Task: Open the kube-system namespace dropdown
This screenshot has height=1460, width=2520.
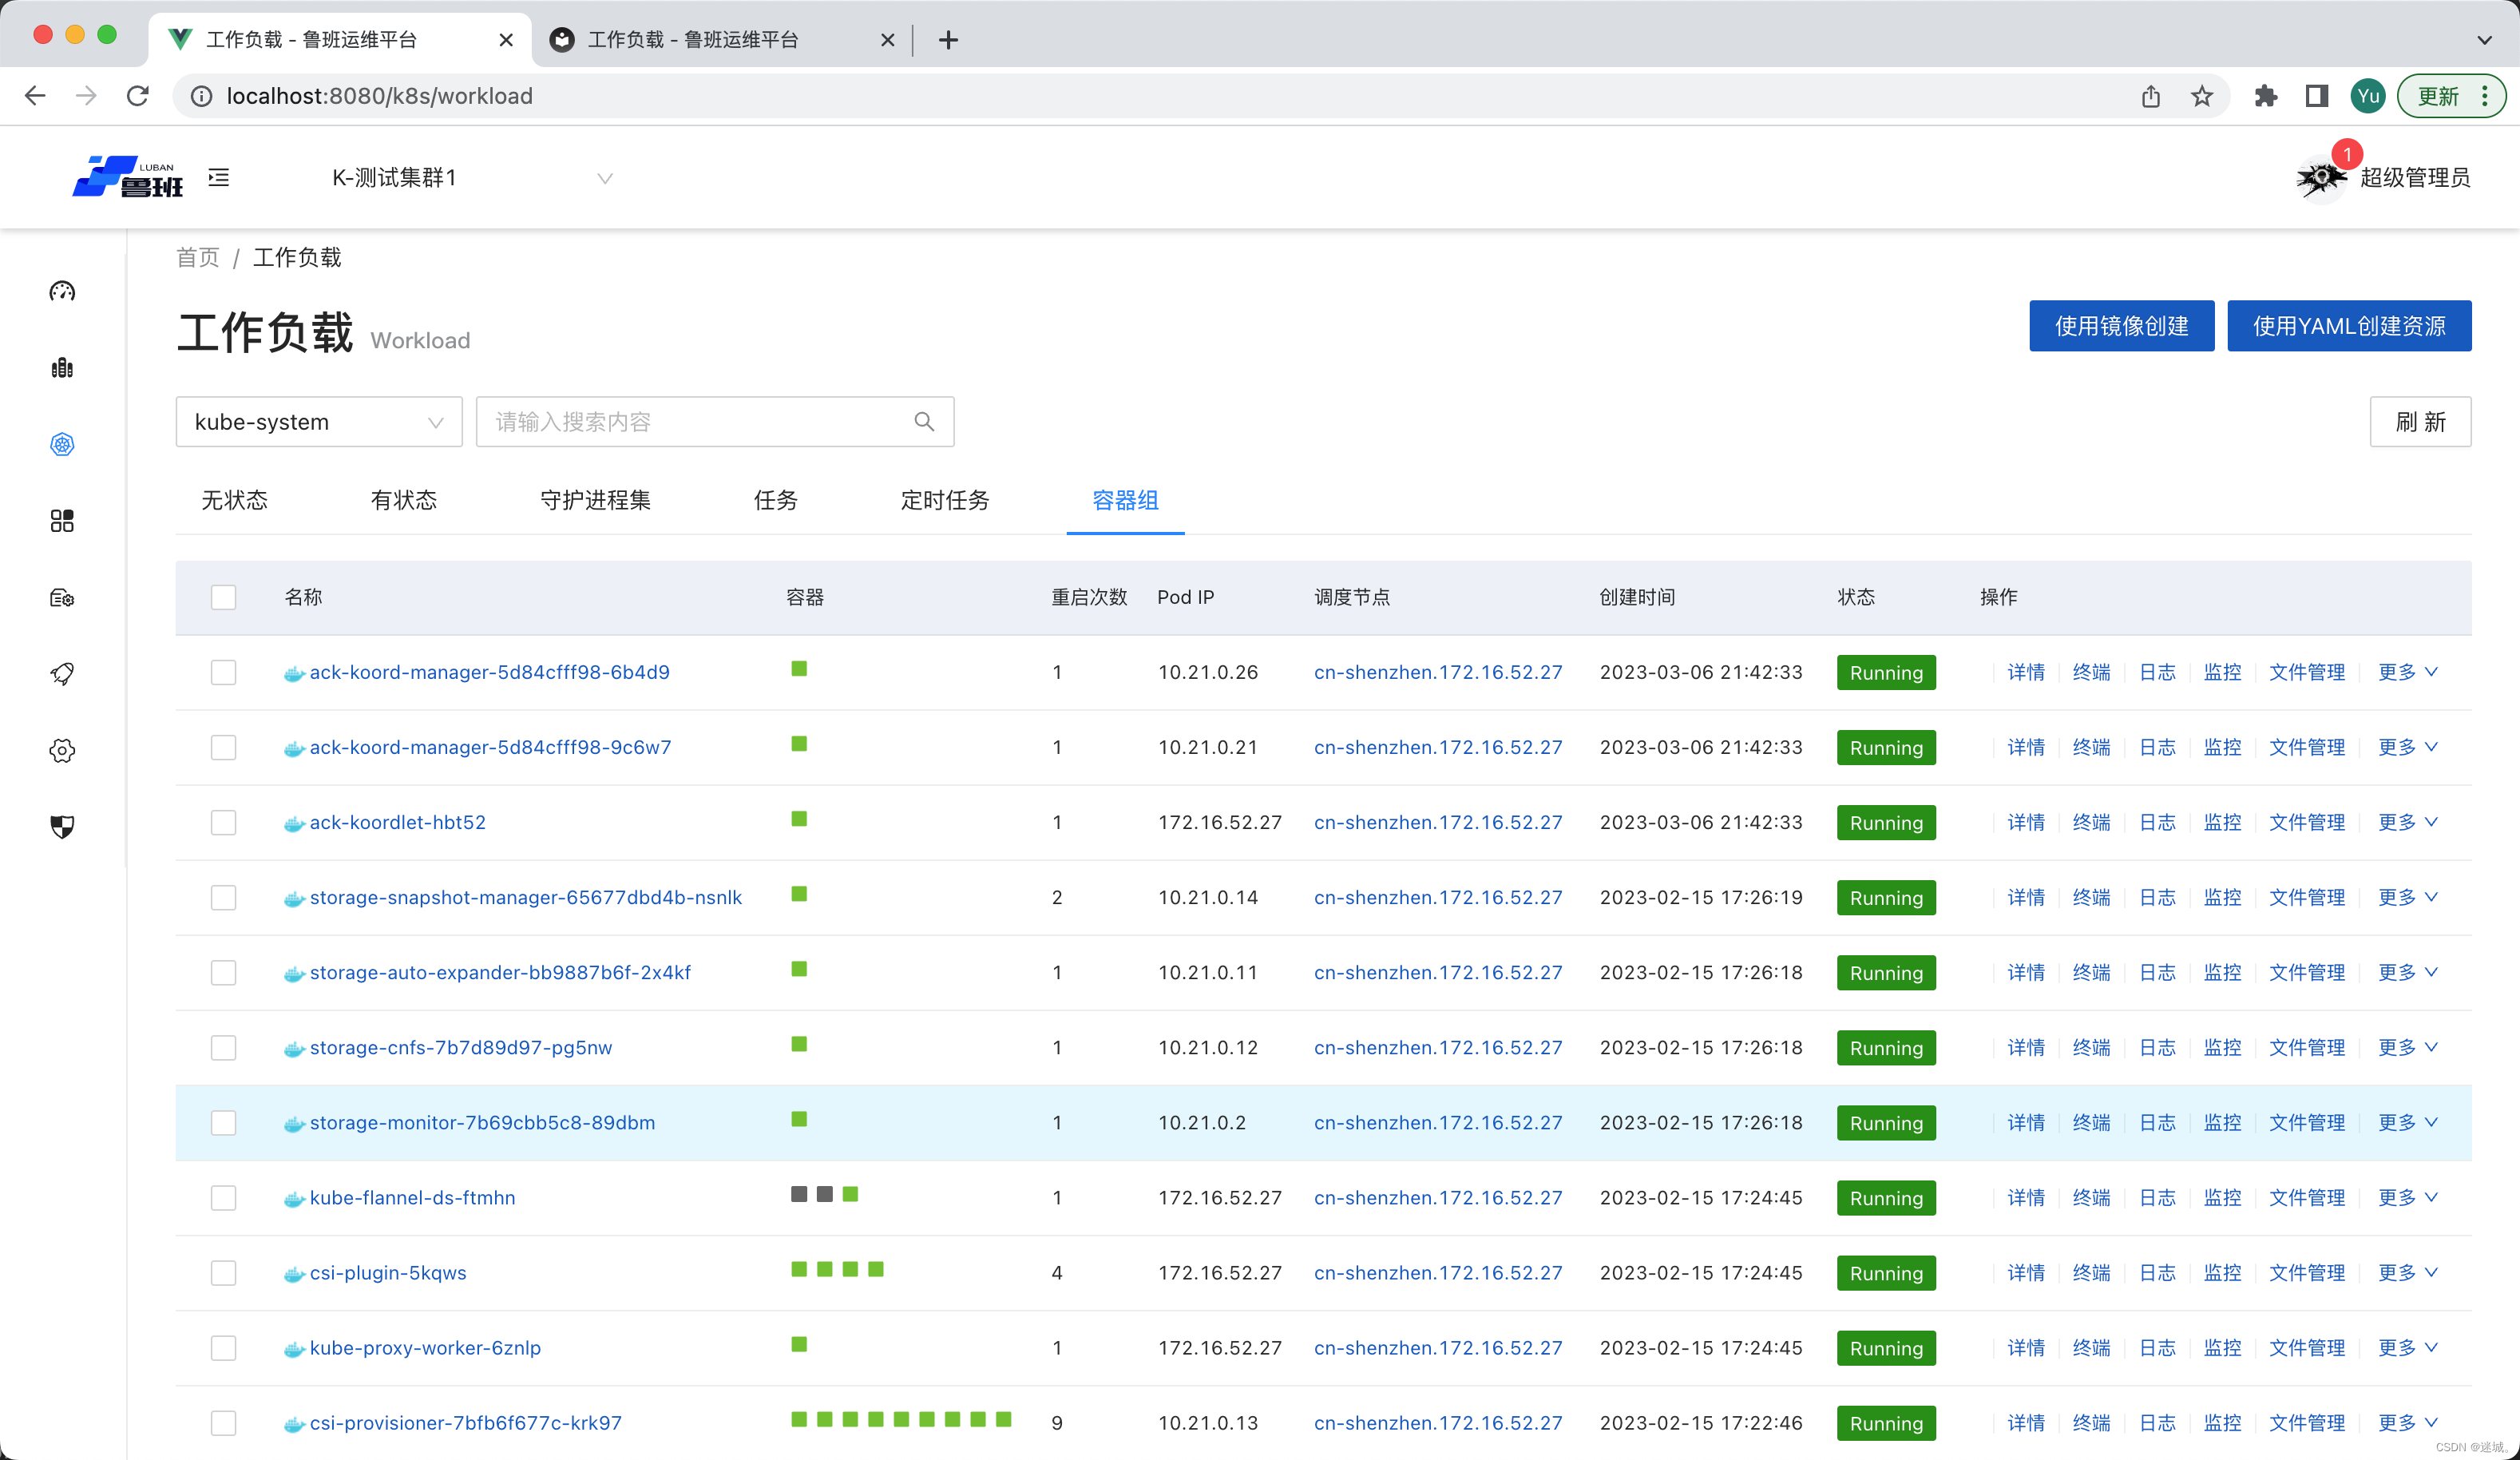Action: (x=318, y=422)
